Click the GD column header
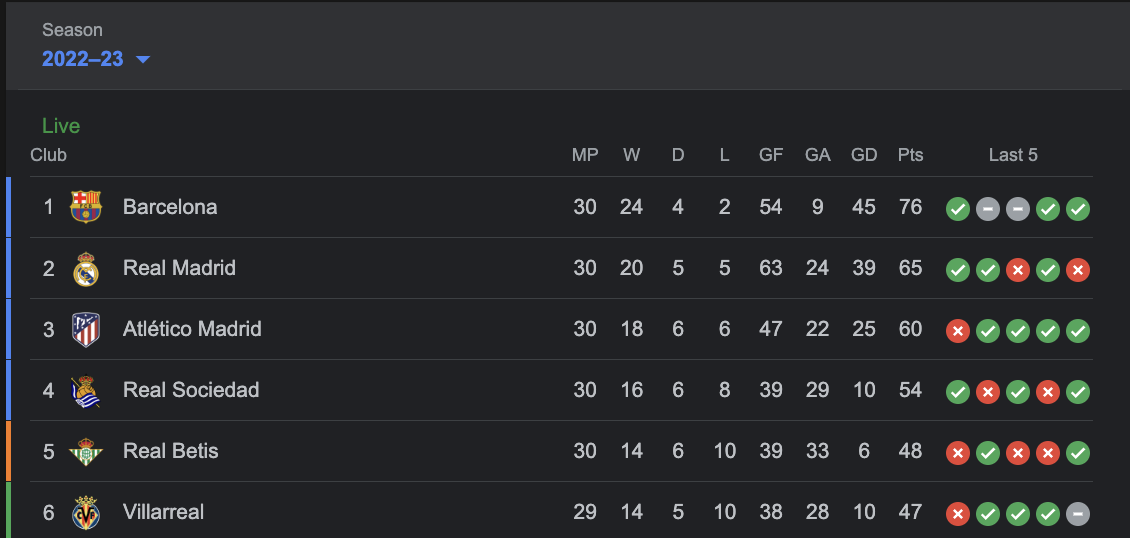This screenshot has width=1130, height=538. [864, 155]
